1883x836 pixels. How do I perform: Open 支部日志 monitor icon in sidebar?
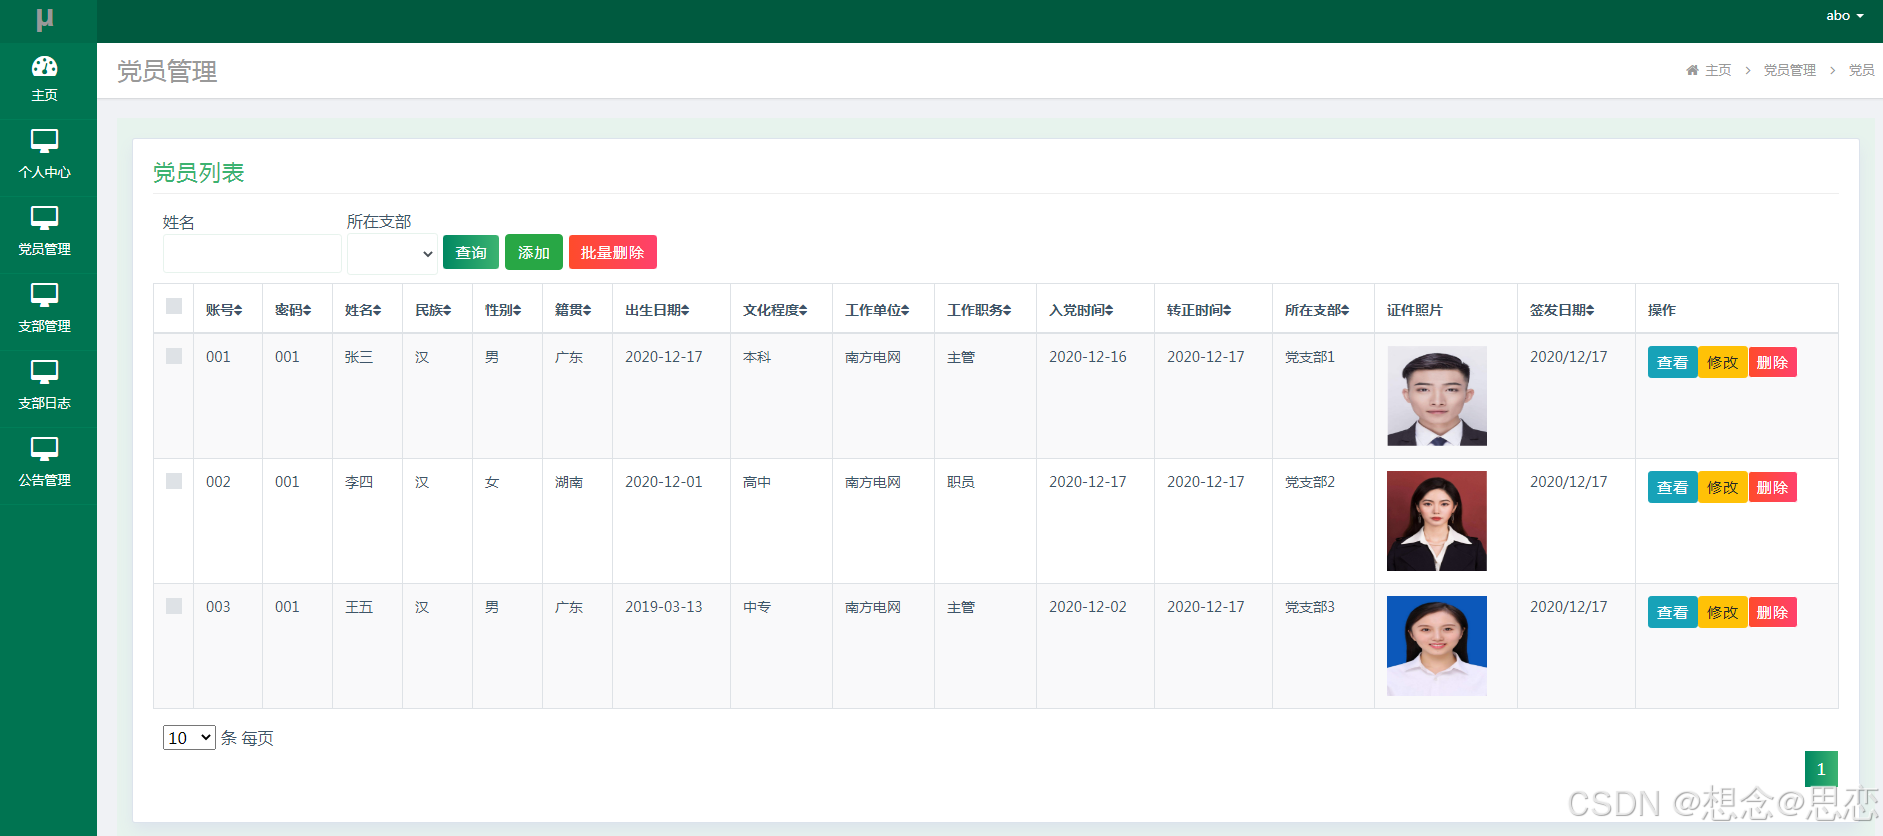pyautogui.click(x=44, y=372)
